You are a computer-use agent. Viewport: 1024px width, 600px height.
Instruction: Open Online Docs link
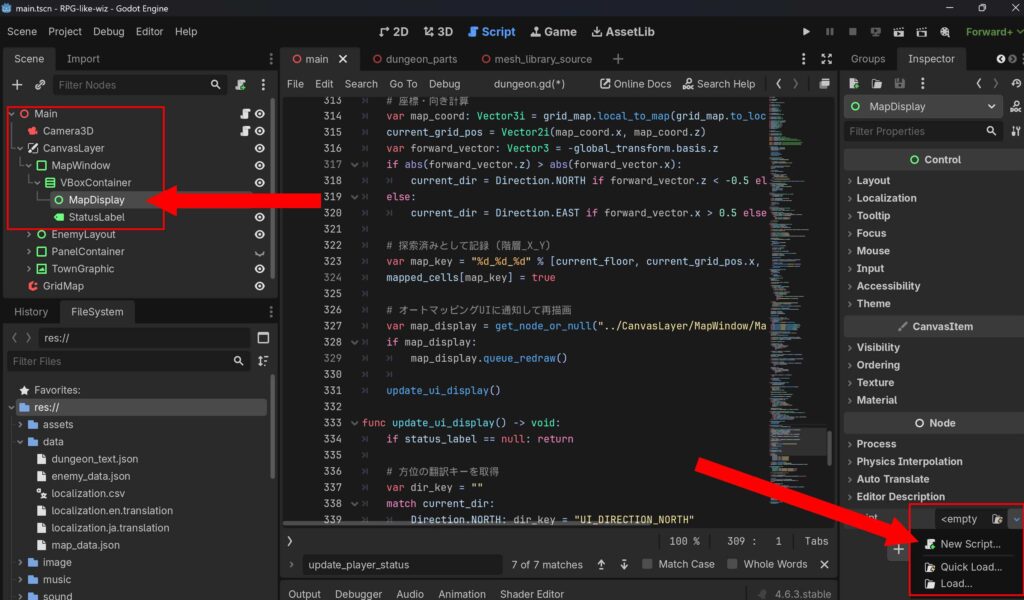[x=635, y=84]
